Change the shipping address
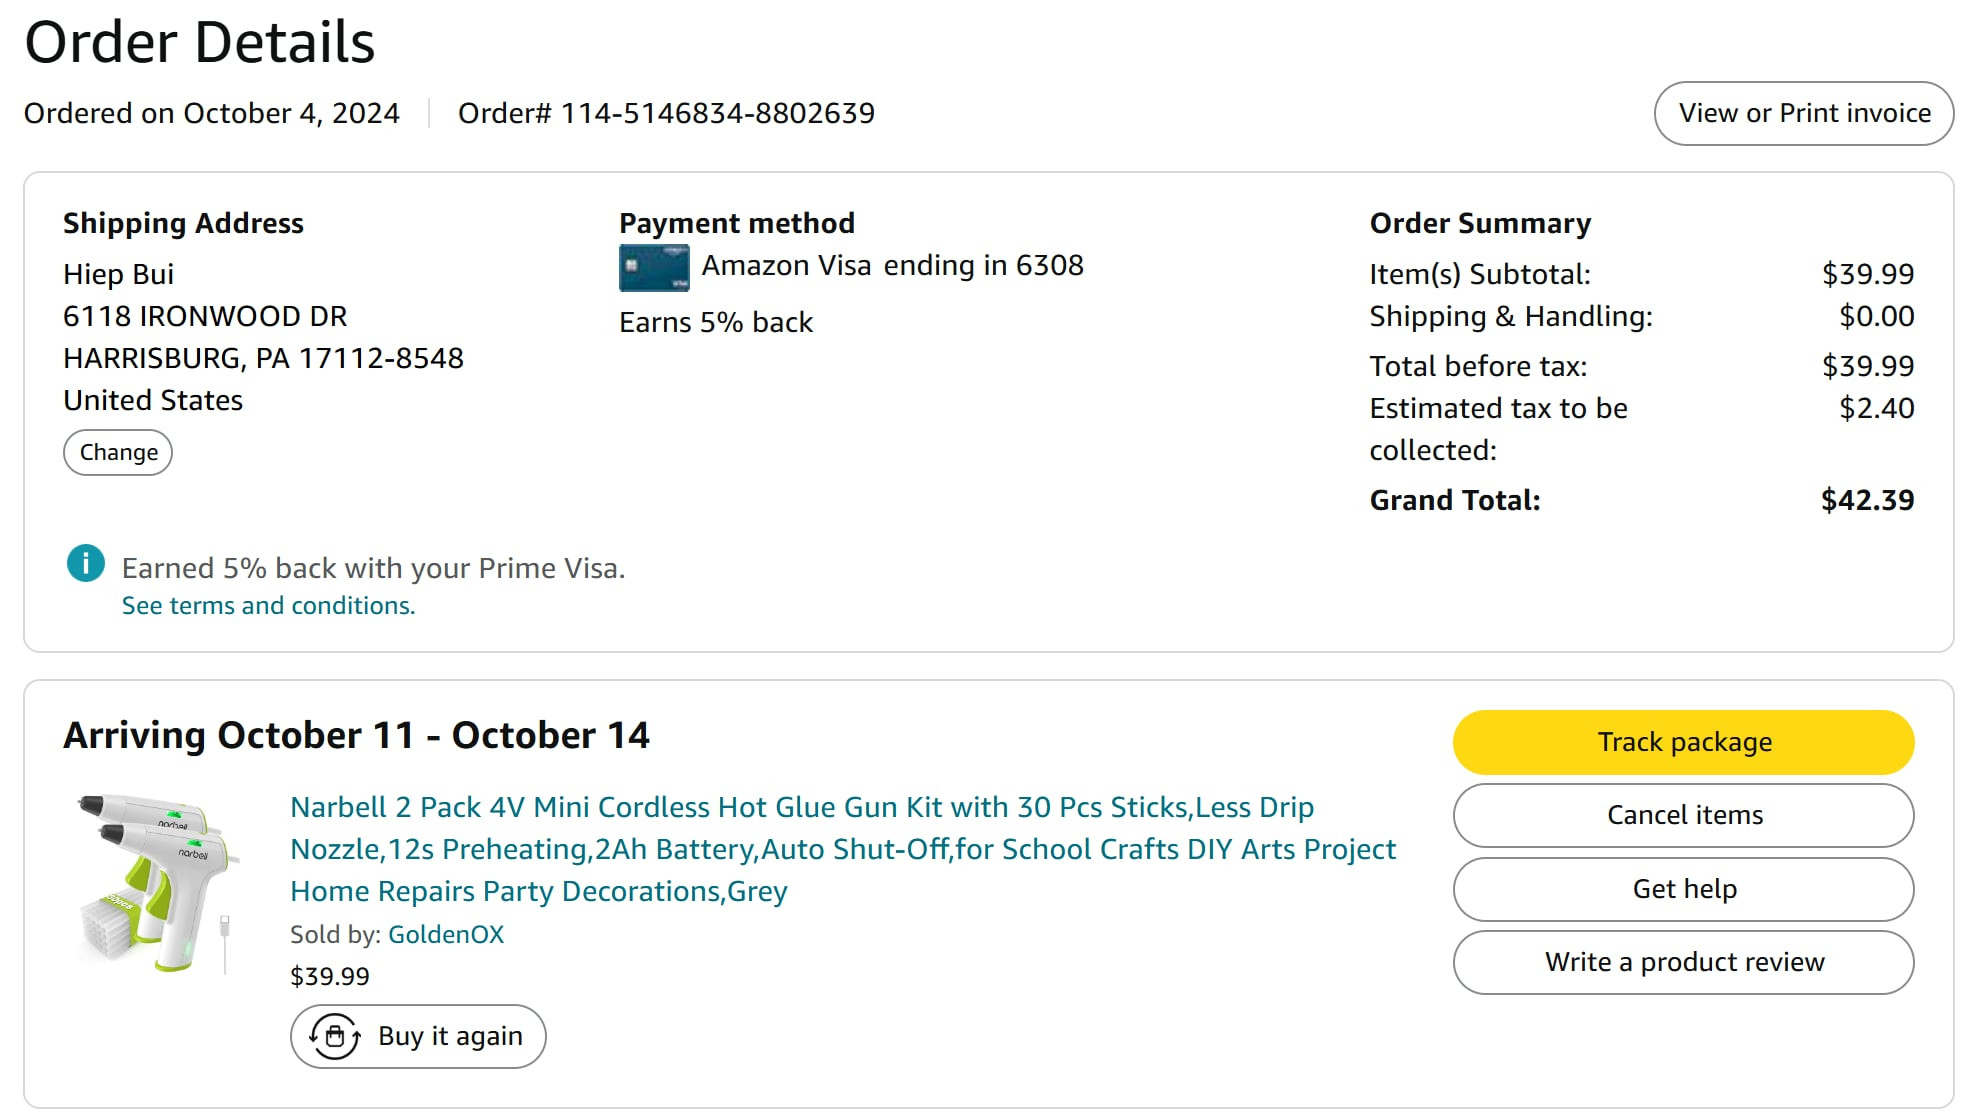The height and width of the screenshot is (1120, 1970). (118, 453)
